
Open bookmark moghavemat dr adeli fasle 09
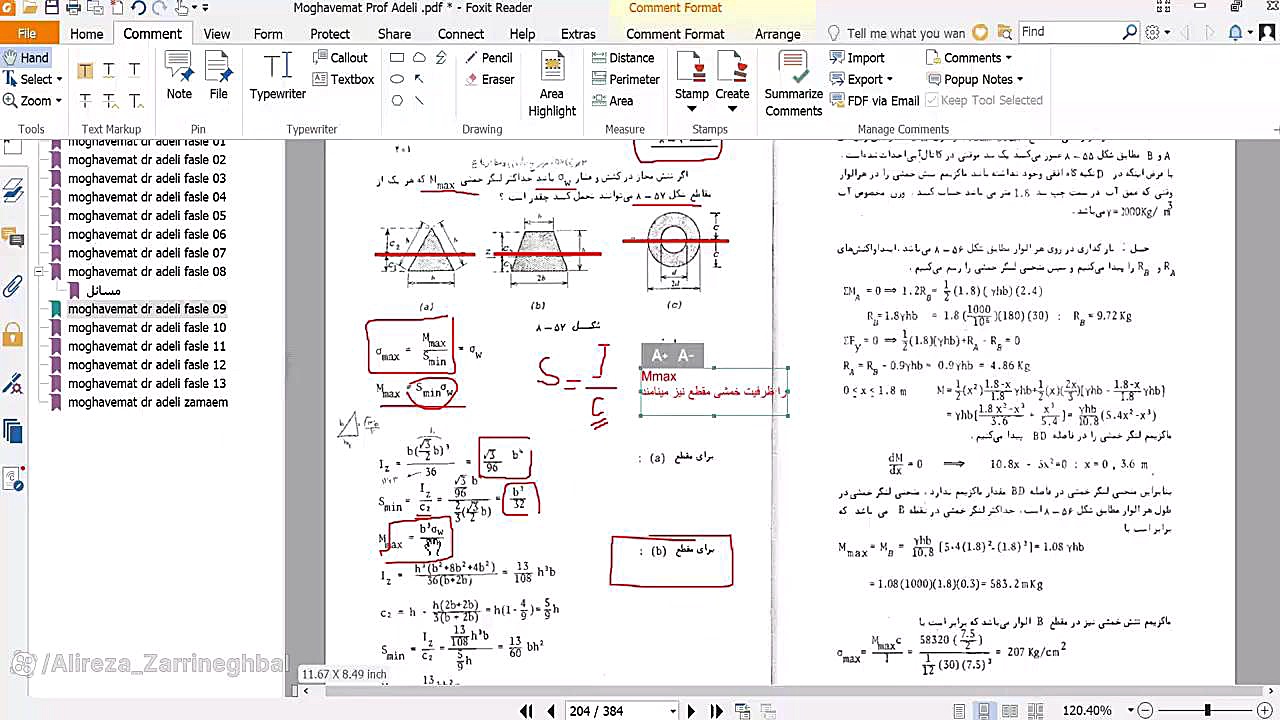pos(147,309)
